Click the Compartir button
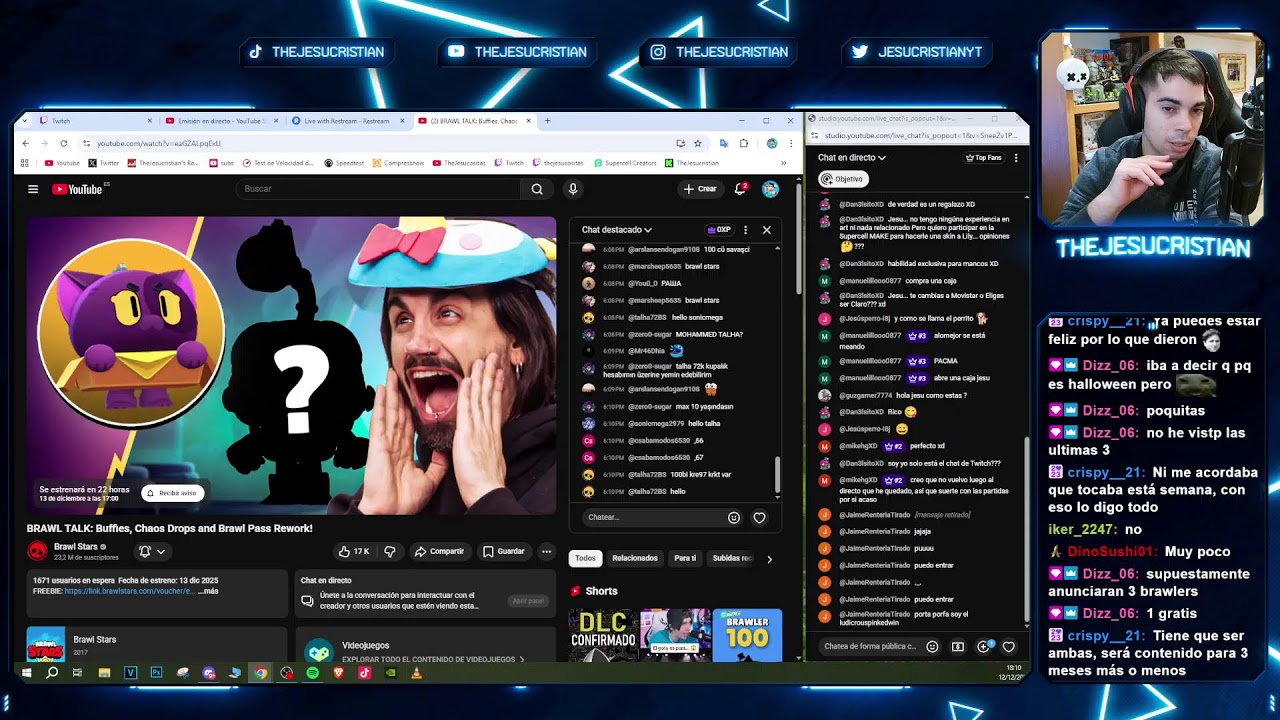This screenshot has width=1280, height=720. [x=439, y=551]
